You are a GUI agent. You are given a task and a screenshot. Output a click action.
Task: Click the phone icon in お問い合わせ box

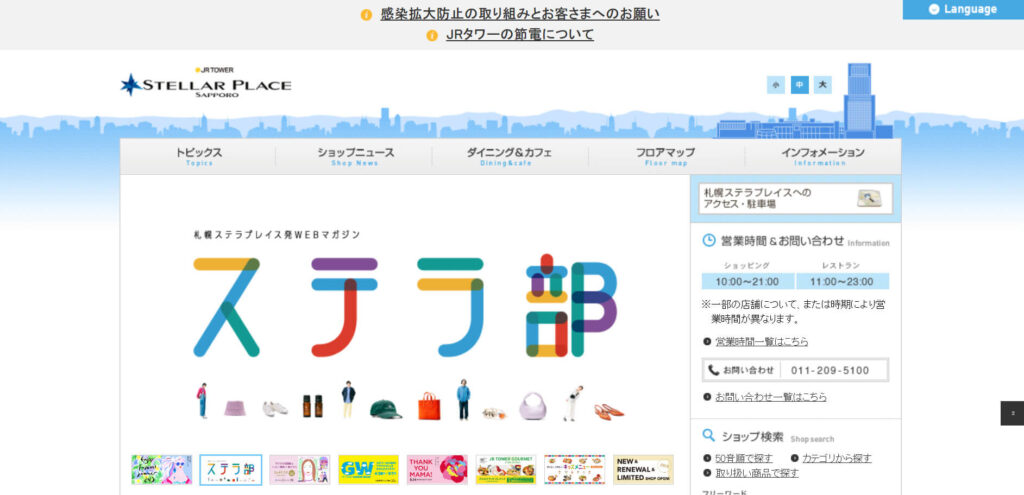[x=714, y=370]
